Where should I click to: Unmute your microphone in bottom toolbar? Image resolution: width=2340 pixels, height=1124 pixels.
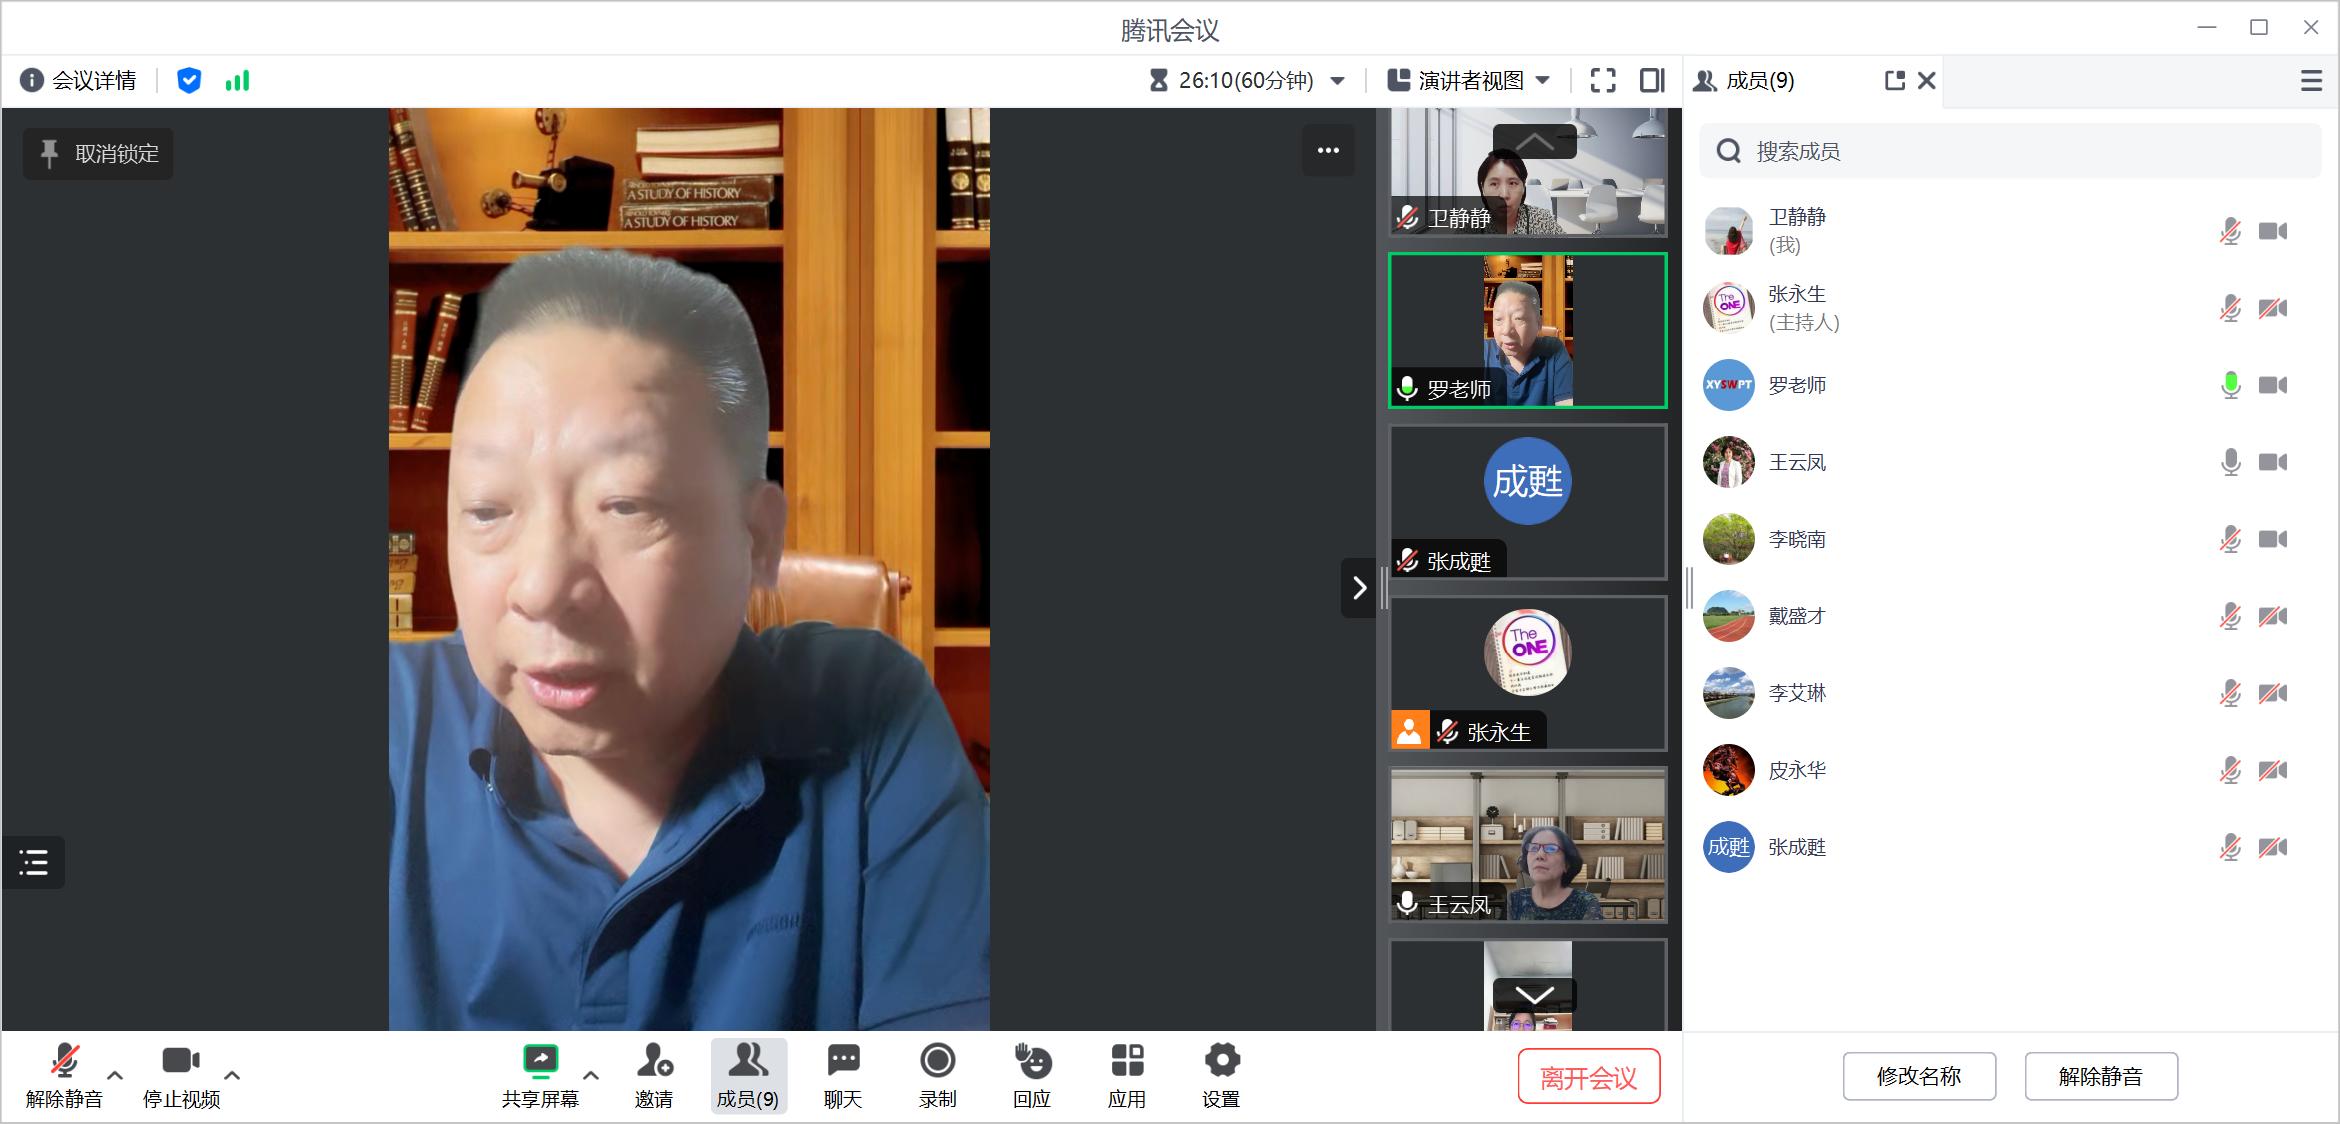click(x=65, y=1061)
